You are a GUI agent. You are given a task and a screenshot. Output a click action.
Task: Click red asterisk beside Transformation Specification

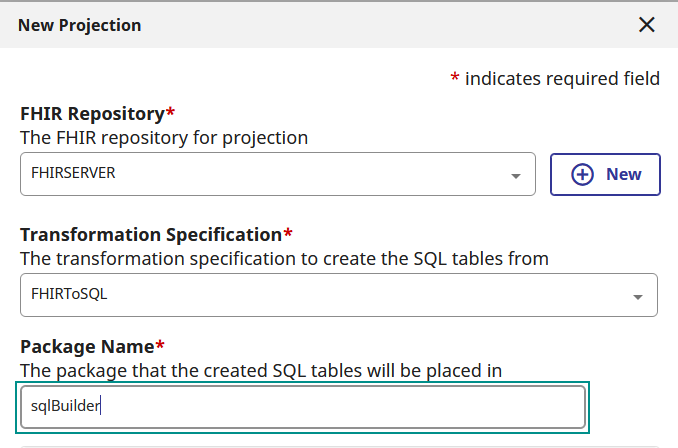288,232
